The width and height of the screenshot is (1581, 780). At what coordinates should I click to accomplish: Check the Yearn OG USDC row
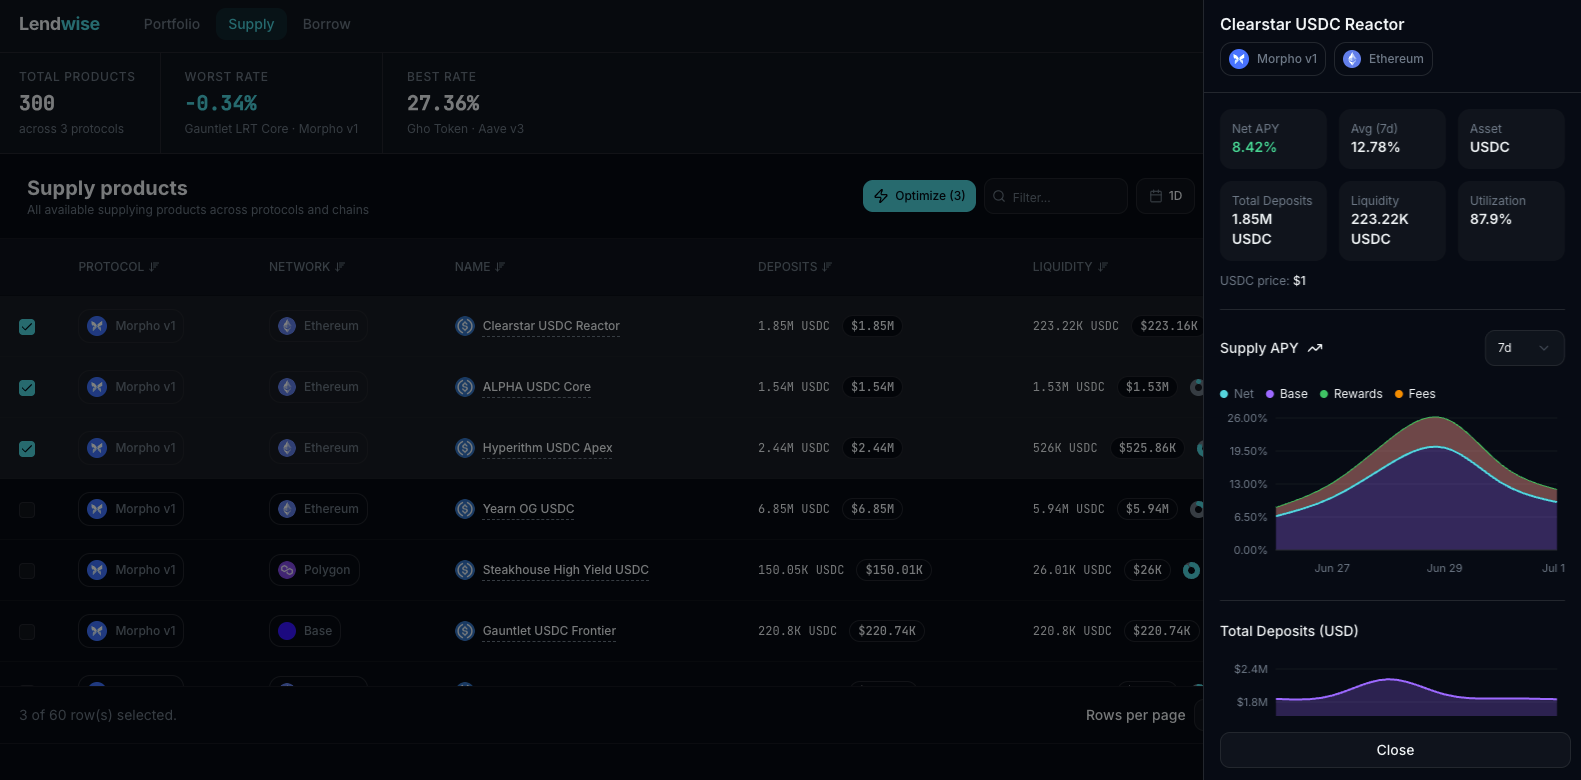27,510
